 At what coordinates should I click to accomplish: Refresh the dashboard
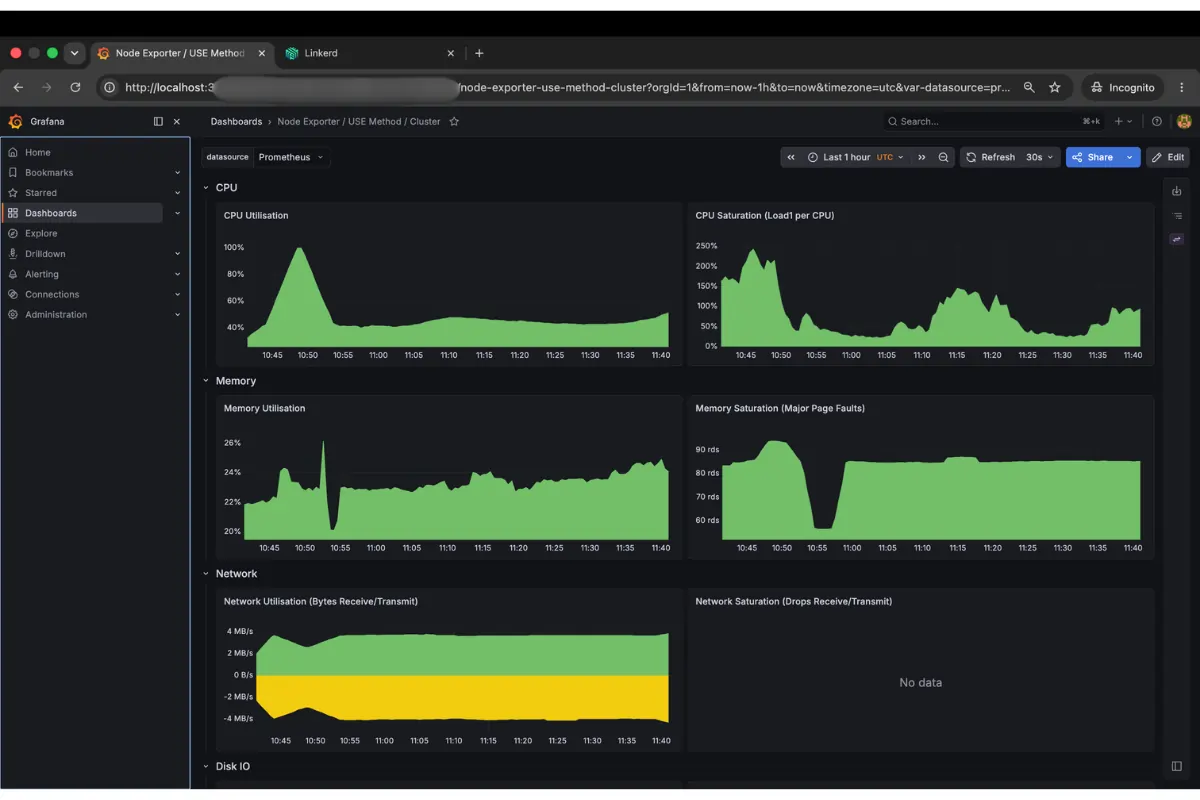tap(990, 157)
